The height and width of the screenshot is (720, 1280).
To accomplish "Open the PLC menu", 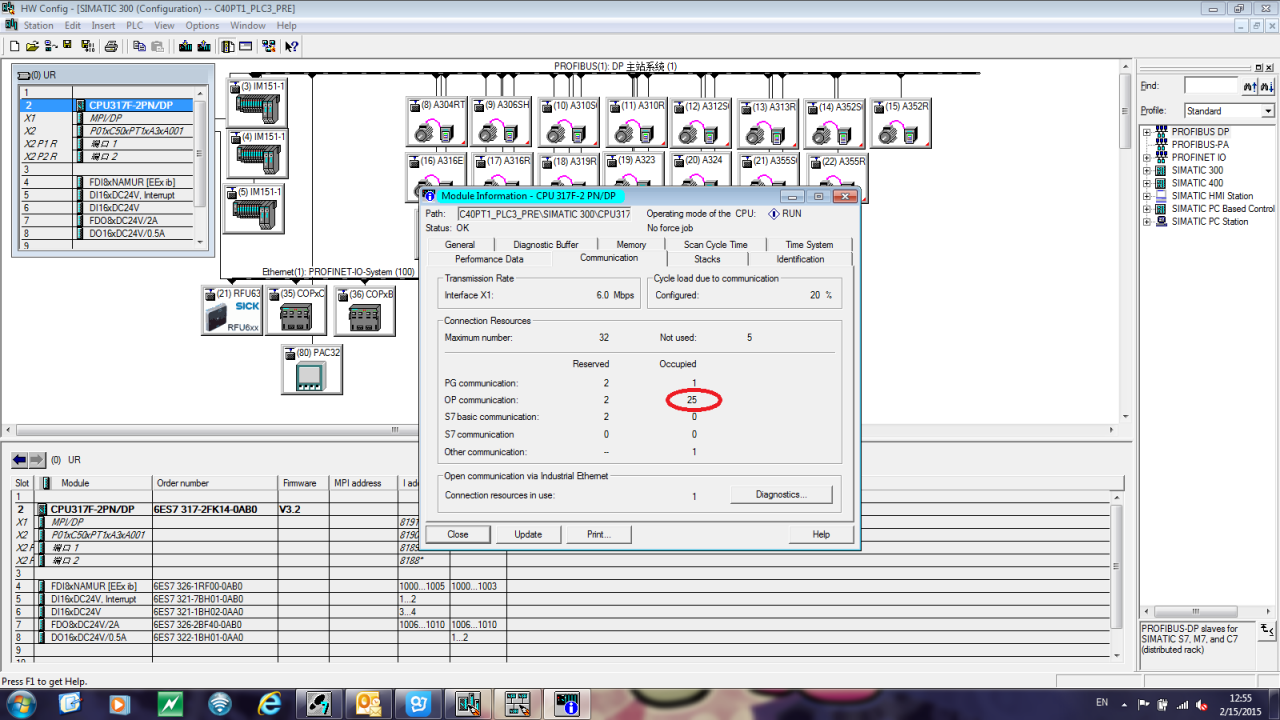I will click(134, 25).
